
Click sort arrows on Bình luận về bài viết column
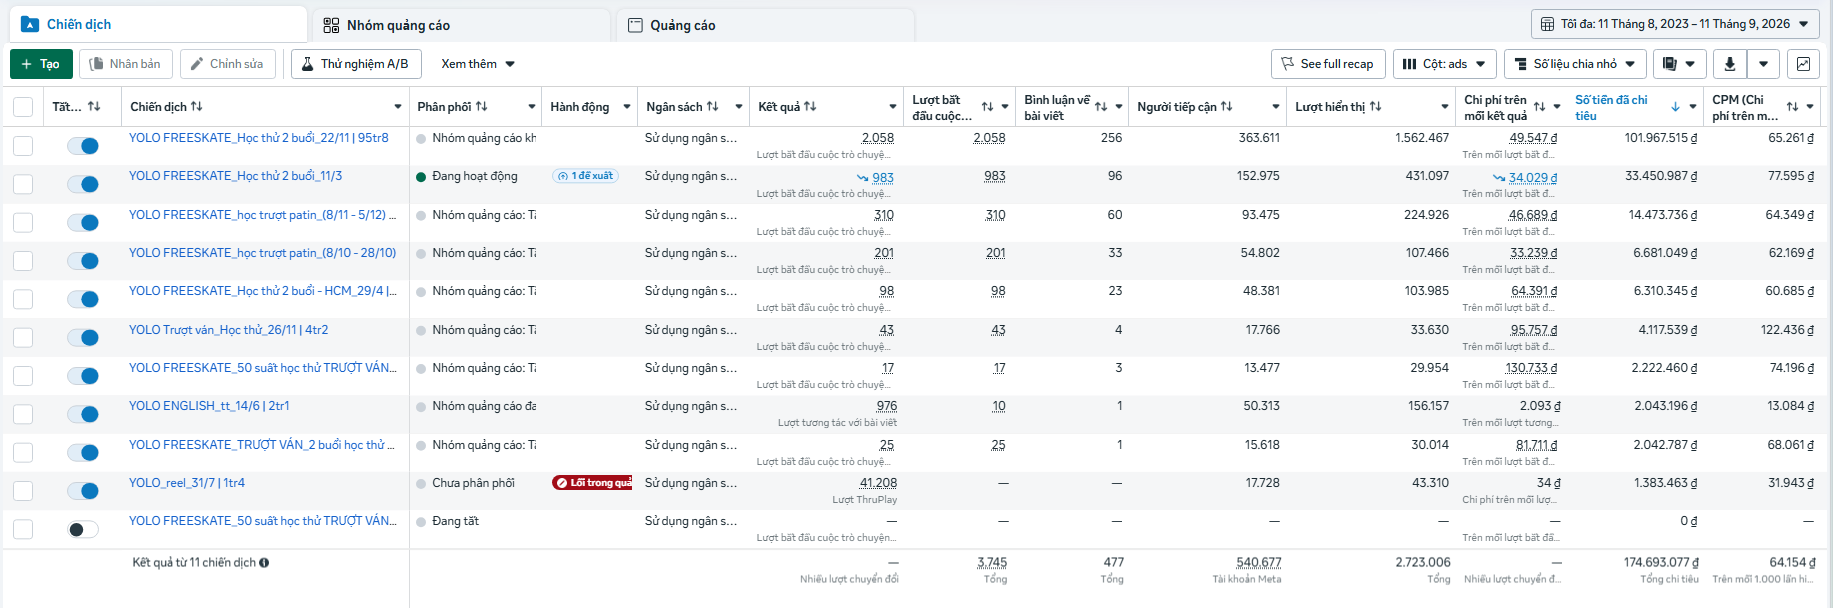(x=1100, y=107)
